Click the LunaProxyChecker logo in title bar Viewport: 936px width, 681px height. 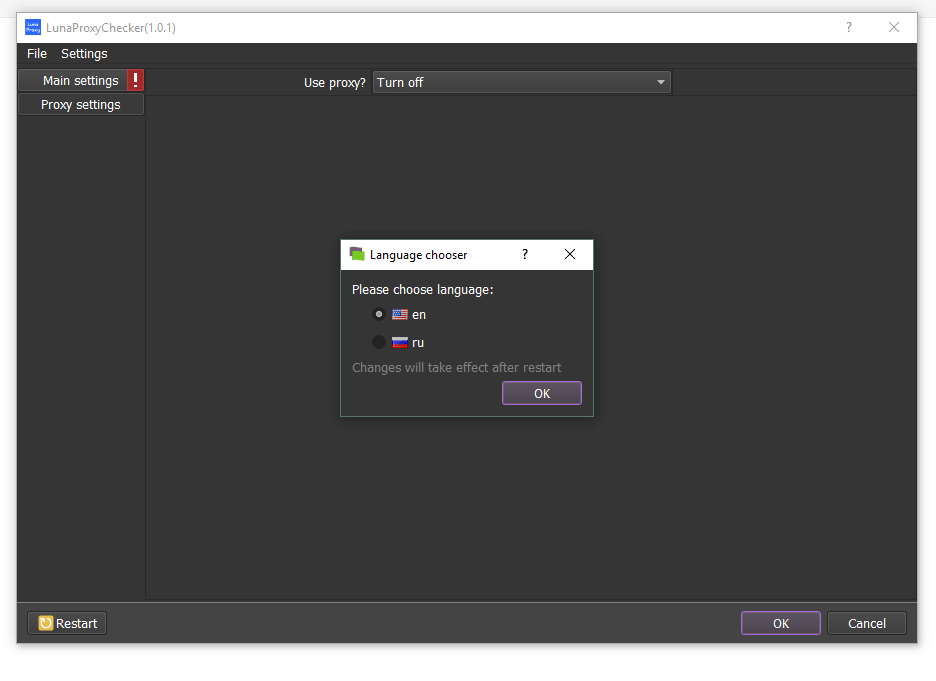33,28
